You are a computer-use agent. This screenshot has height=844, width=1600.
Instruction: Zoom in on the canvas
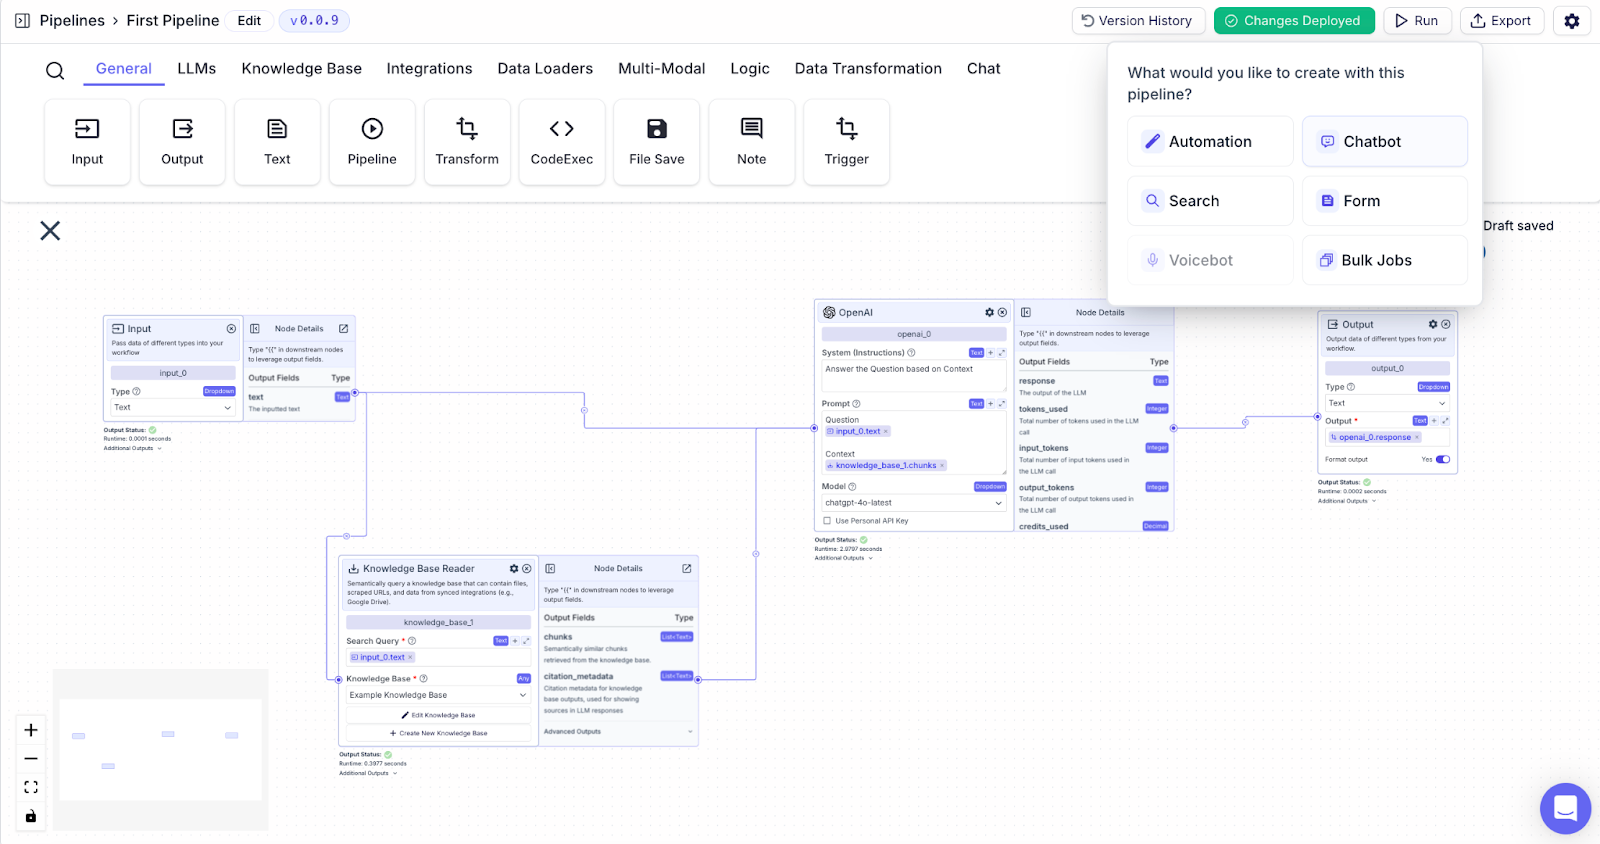click(31, 730)
